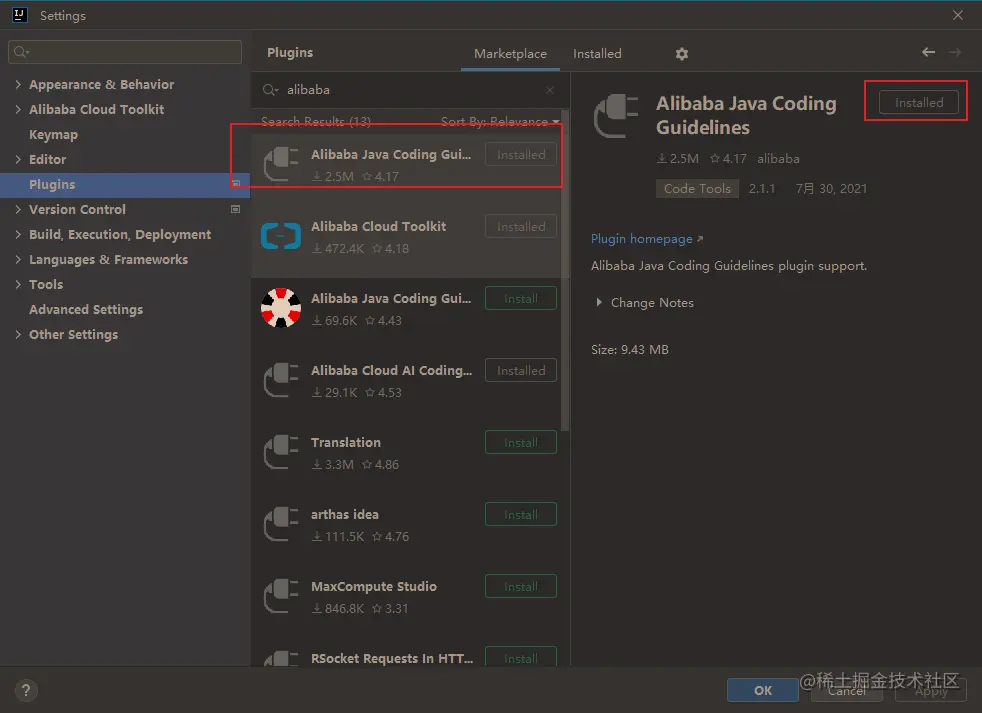Click the red-white Alibaba Java Coding Guidelines icon
982x713 pixels.
(x=281, y=308)
